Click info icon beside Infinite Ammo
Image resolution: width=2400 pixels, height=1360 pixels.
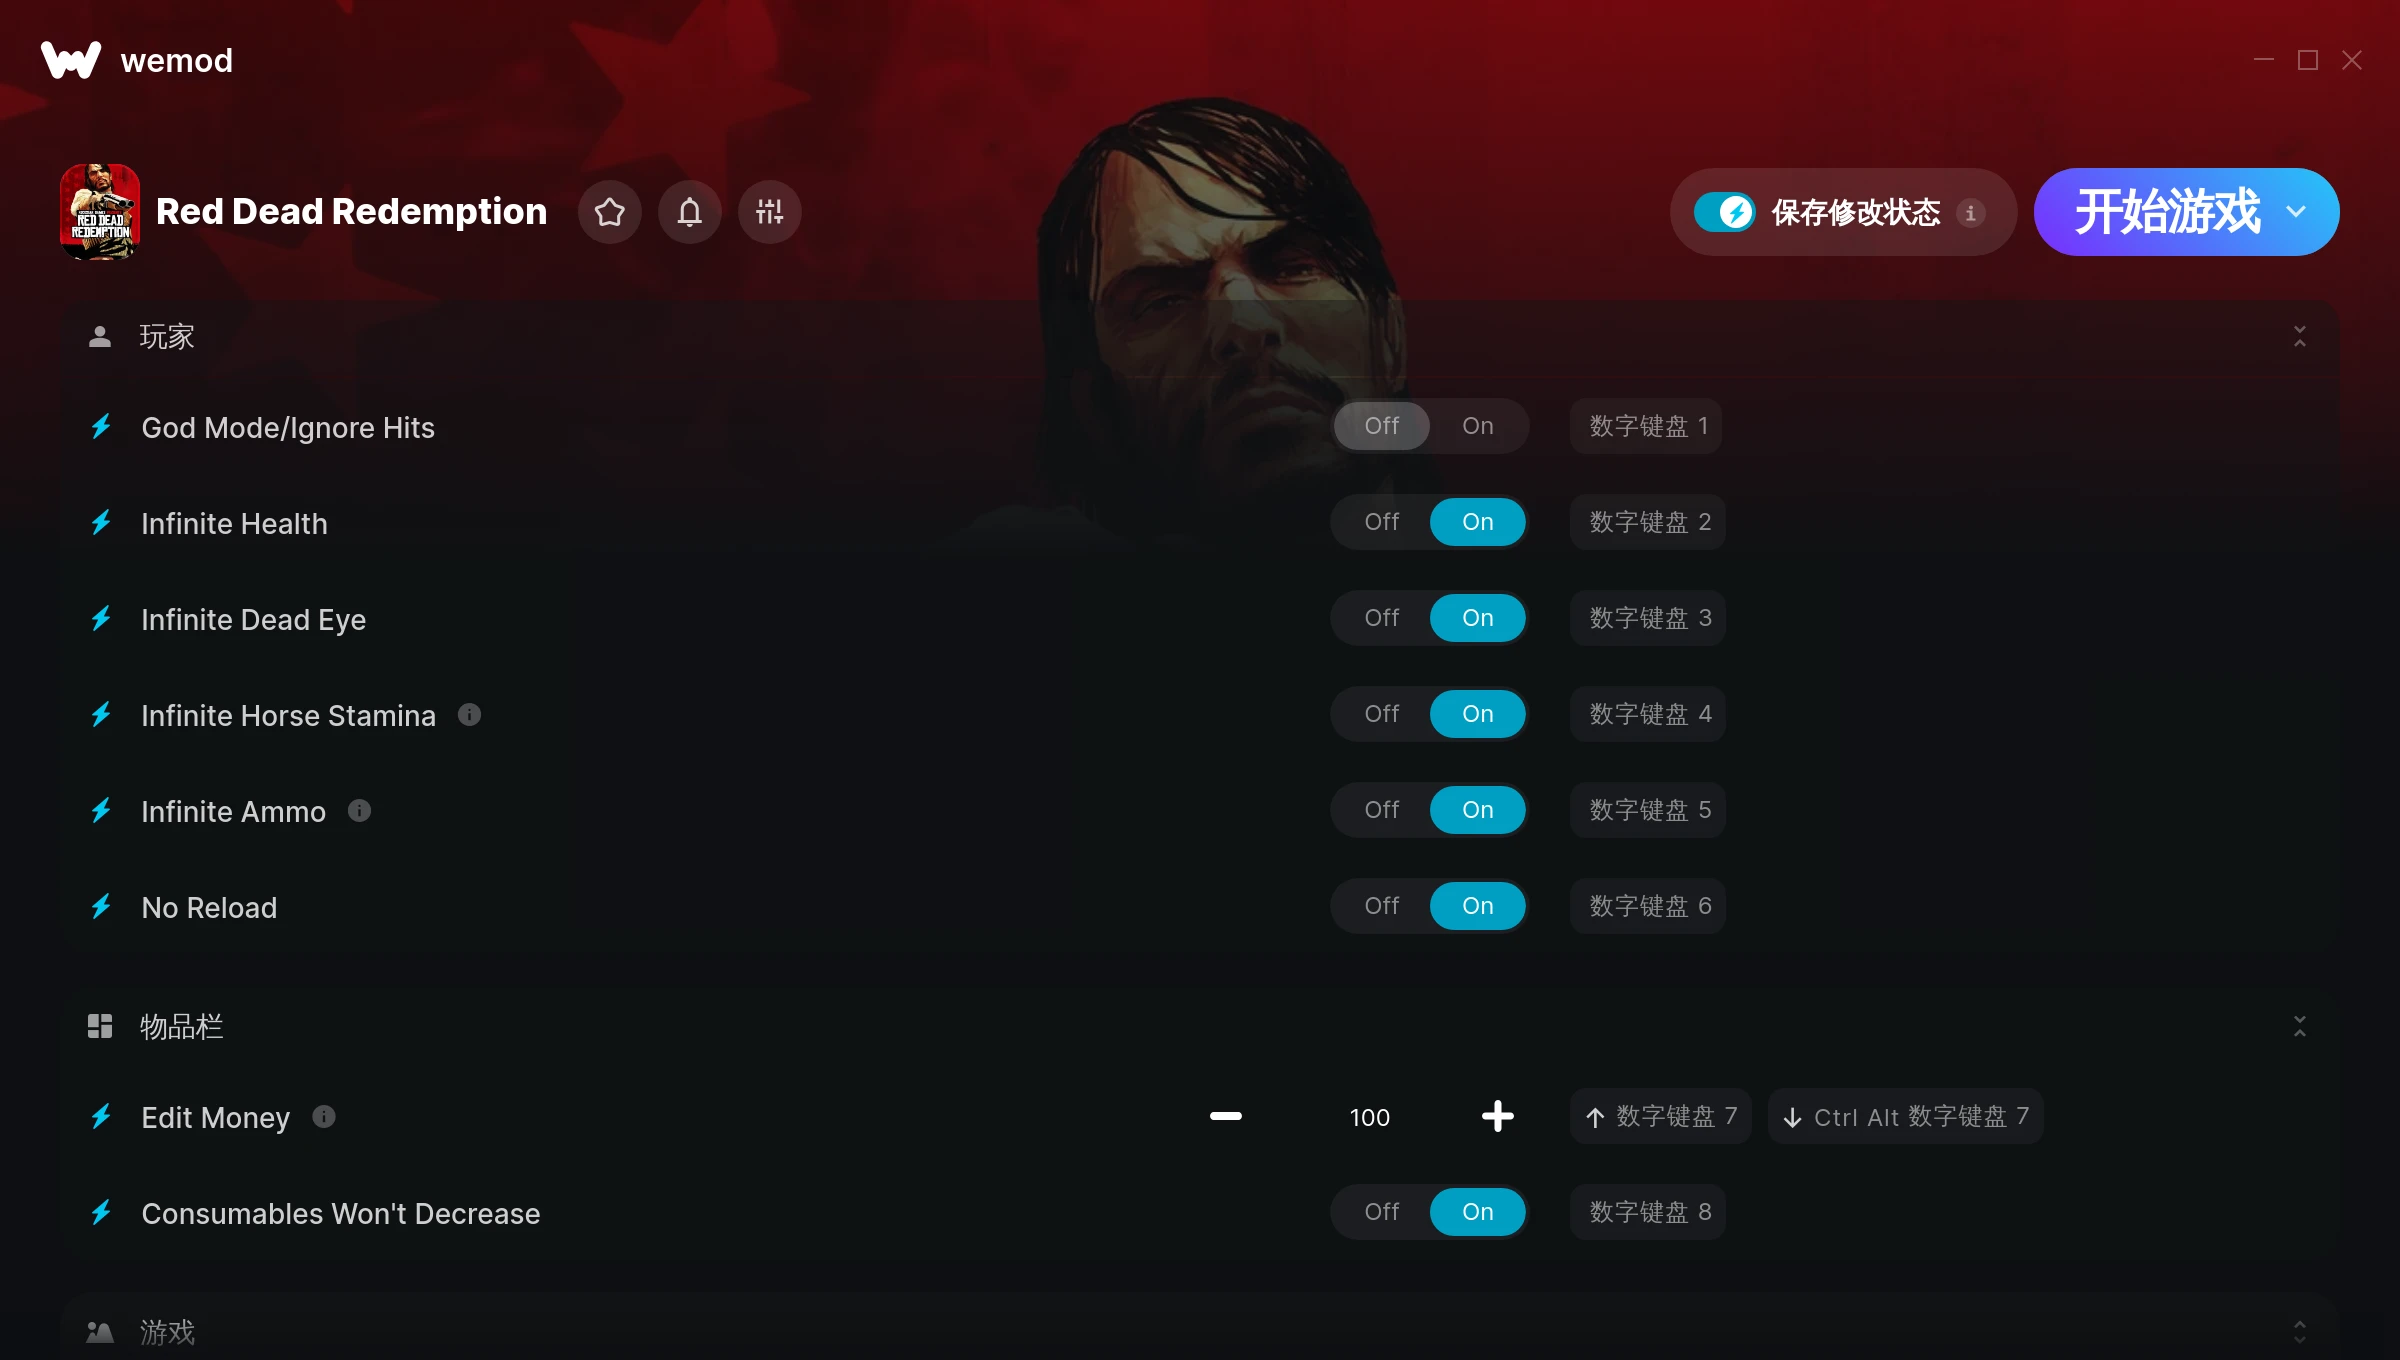pos(359,810)
